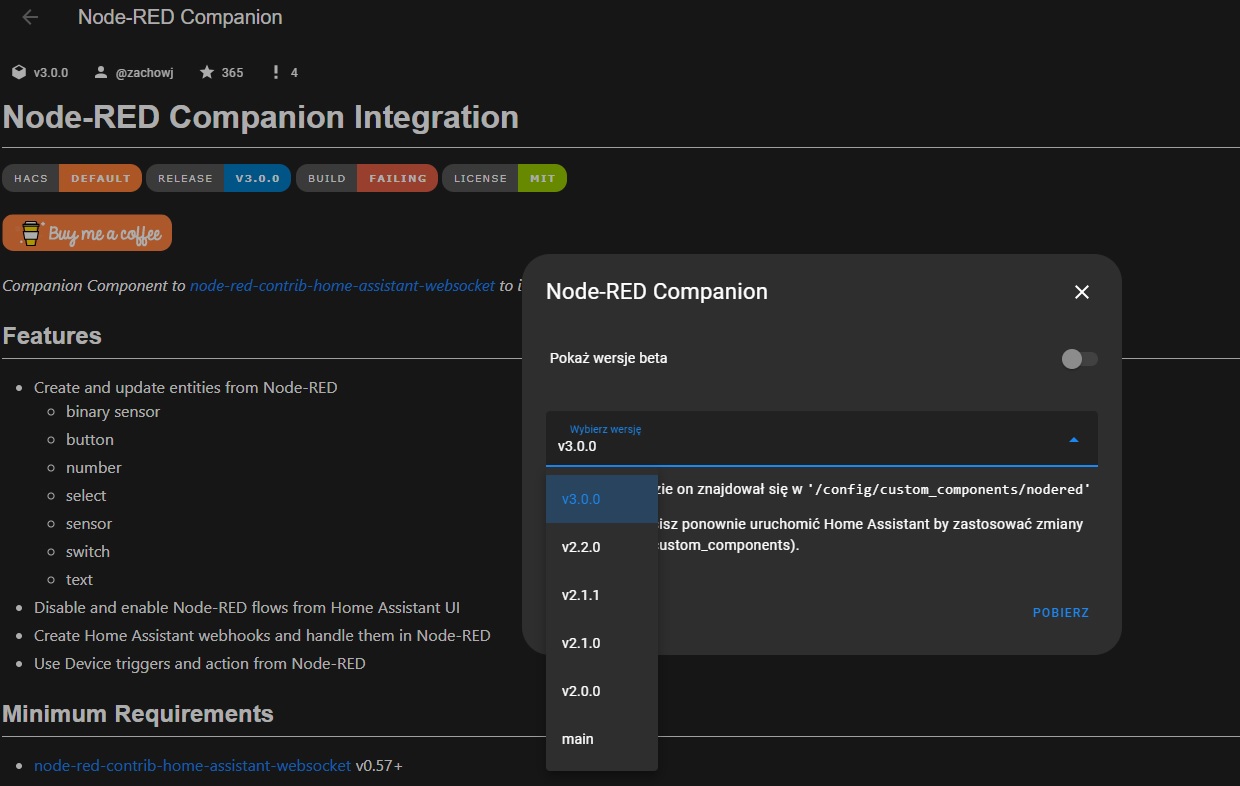Choose v2.1.1 in the version list
The image size is (1240, 786).
pyautogui.click(x=602, y=595)
